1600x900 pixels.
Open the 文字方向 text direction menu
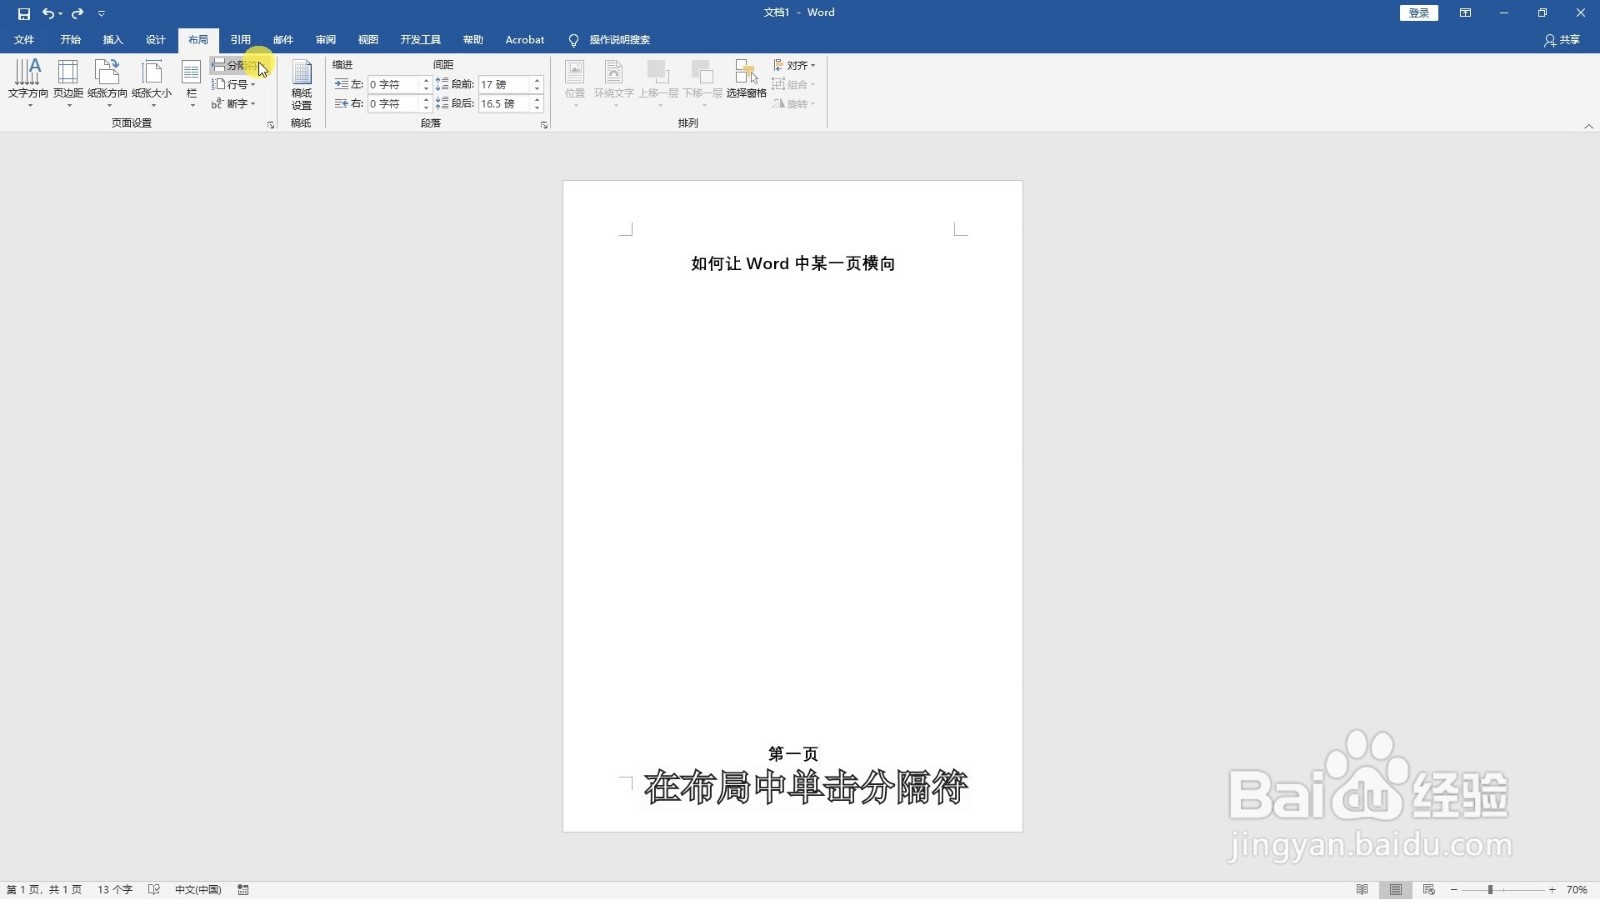28,82
